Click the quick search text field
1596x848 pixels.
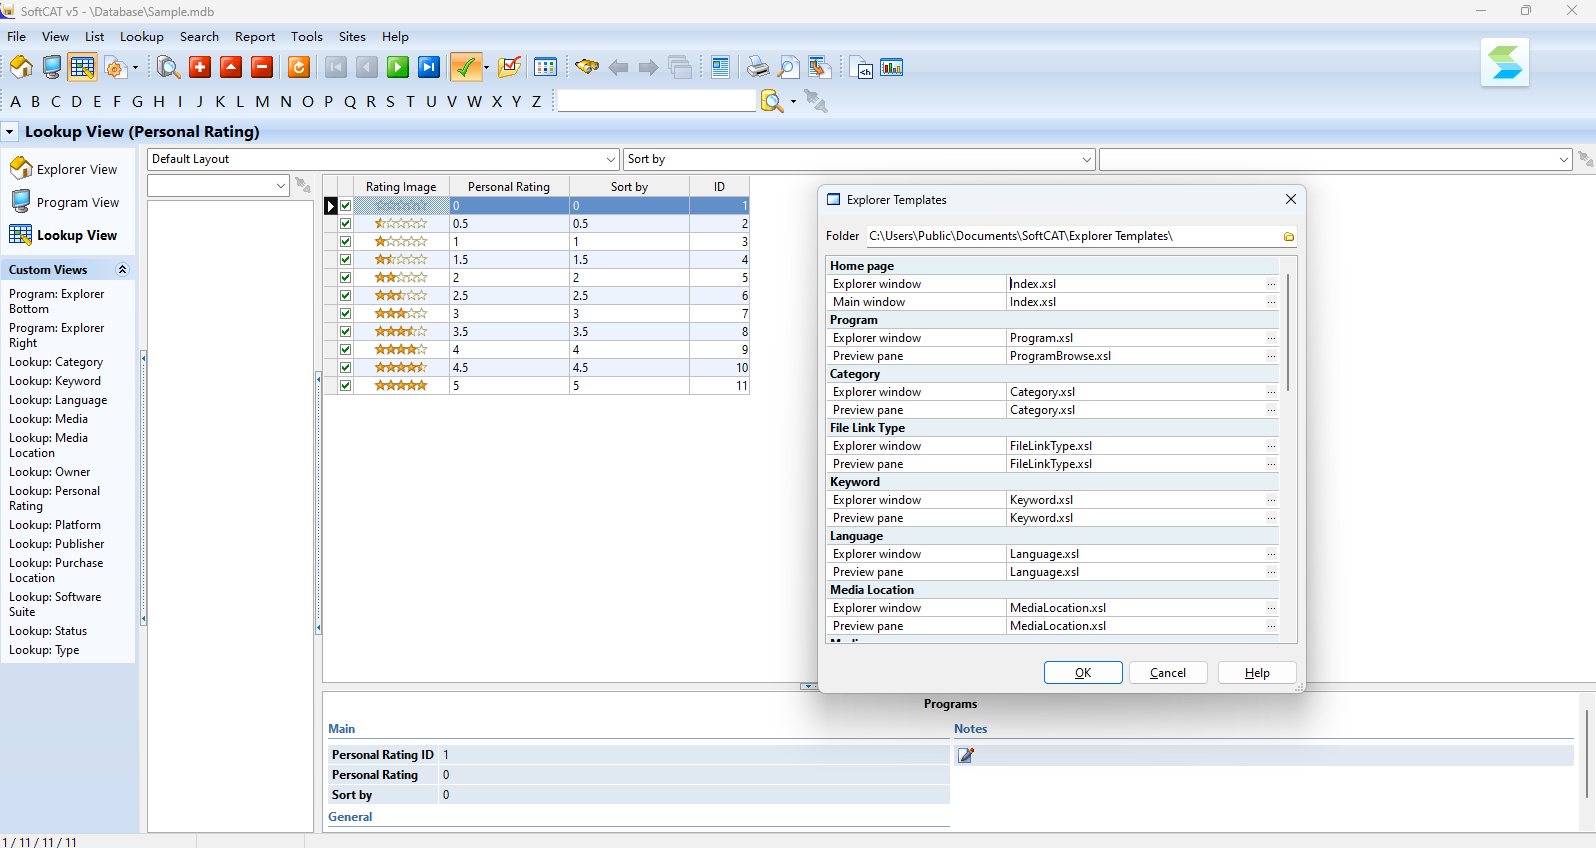pos(656,101)
